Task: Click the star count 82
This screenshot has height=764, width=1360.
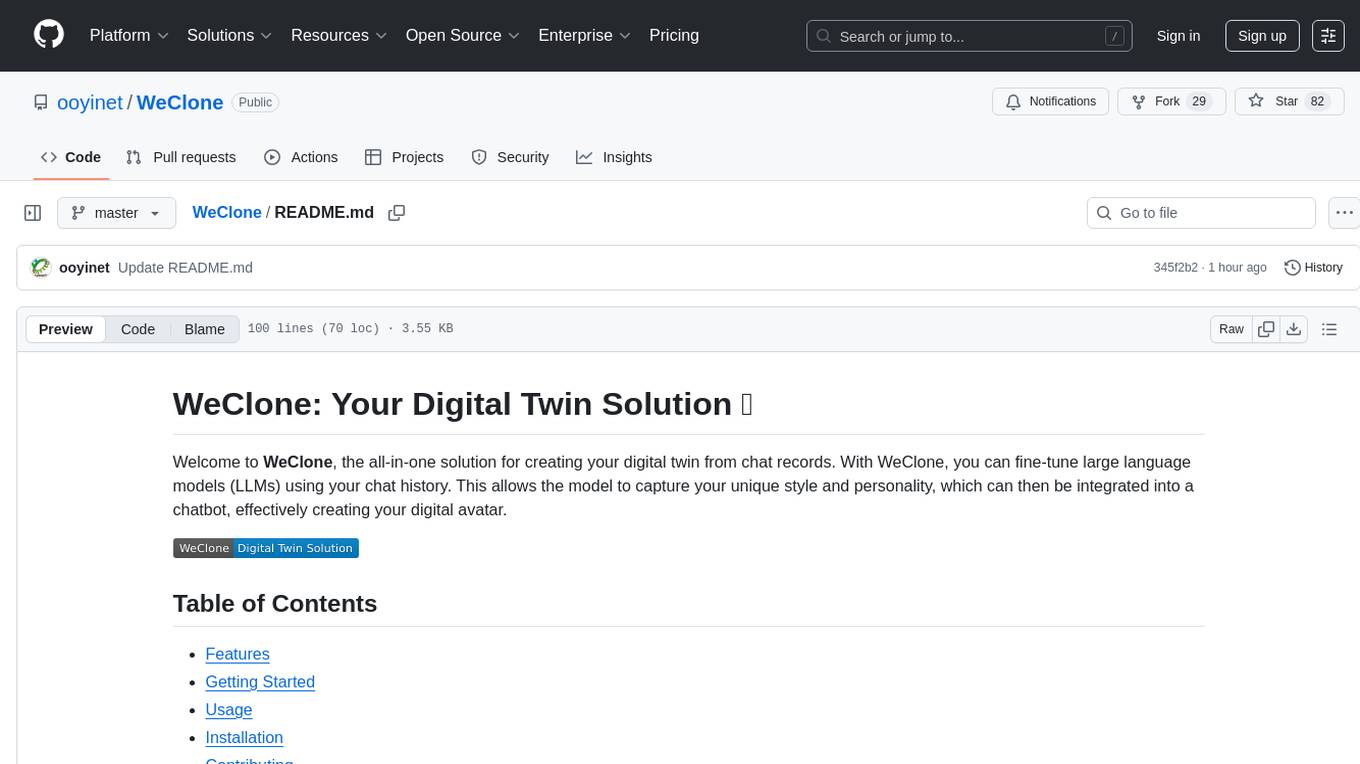Action: [x=1317, y=102]
